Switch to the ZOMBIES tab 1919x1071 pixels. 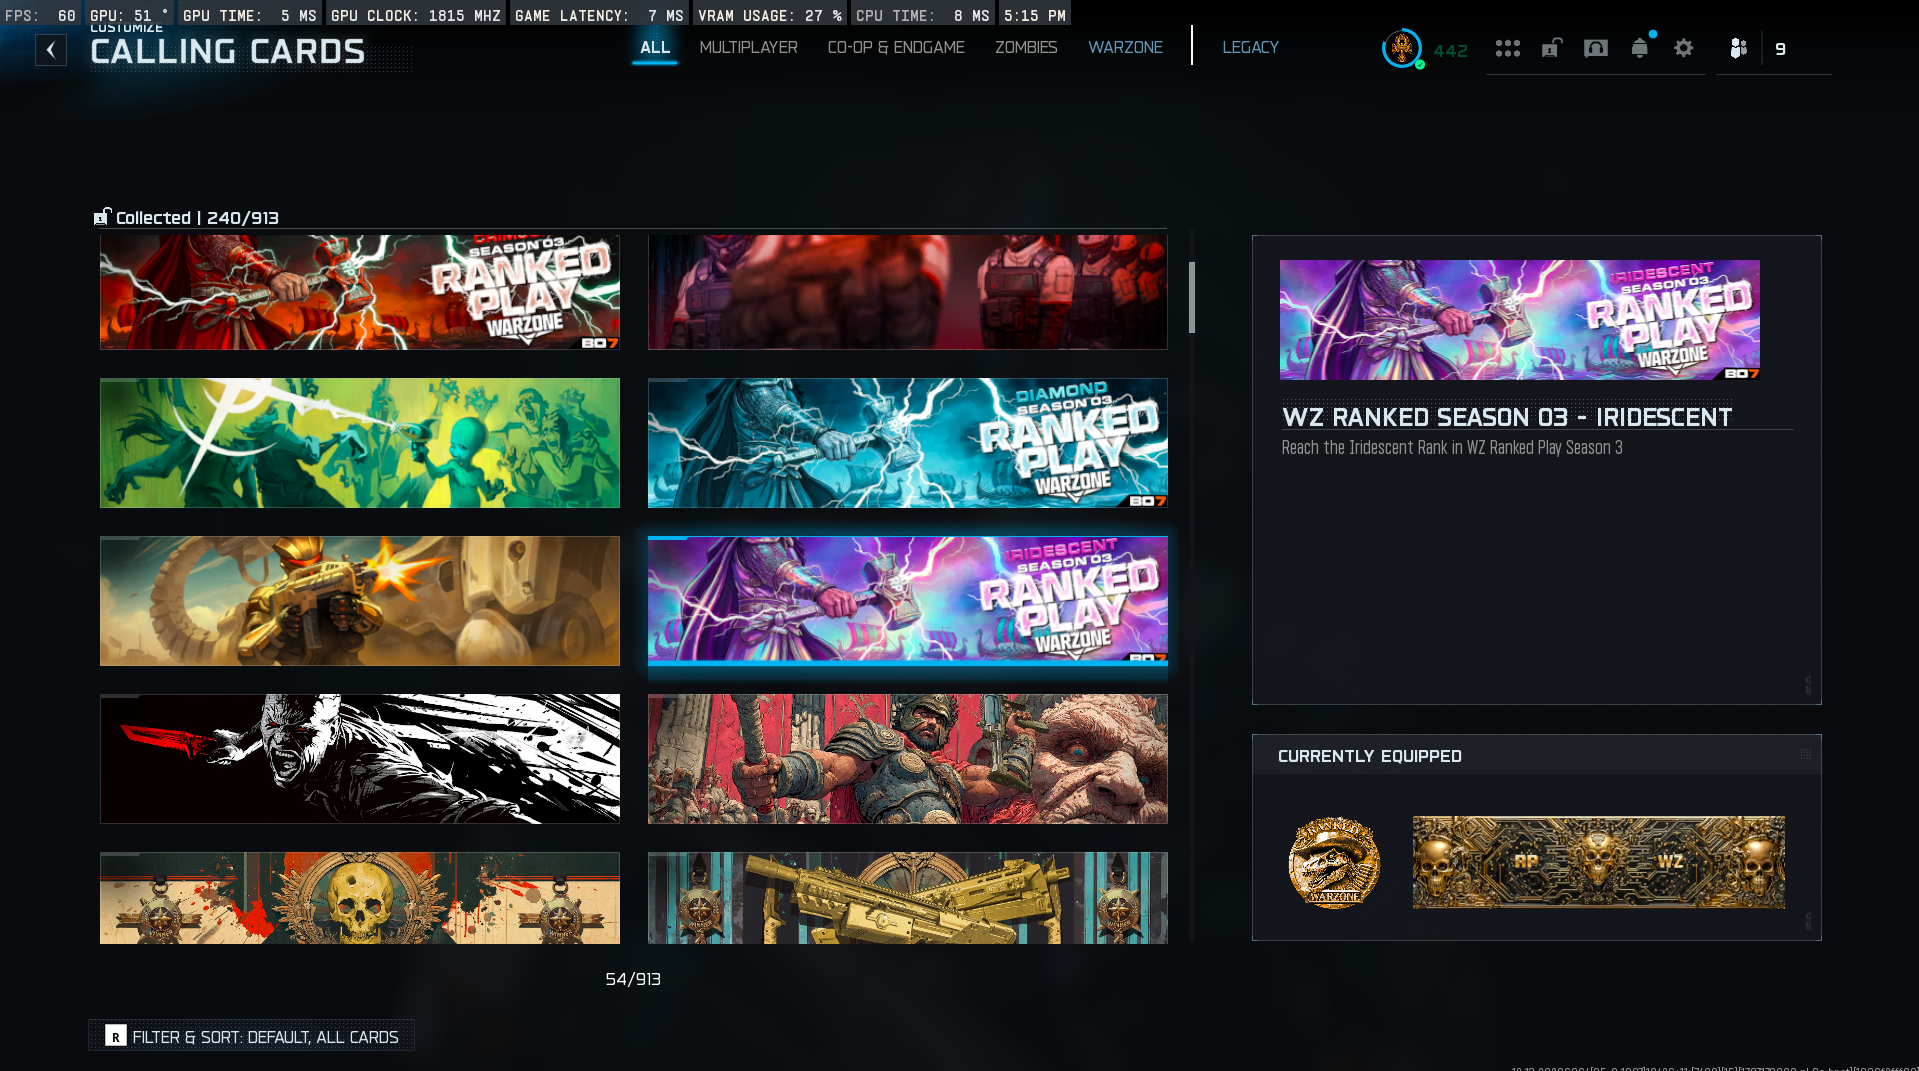[1026, 47]
